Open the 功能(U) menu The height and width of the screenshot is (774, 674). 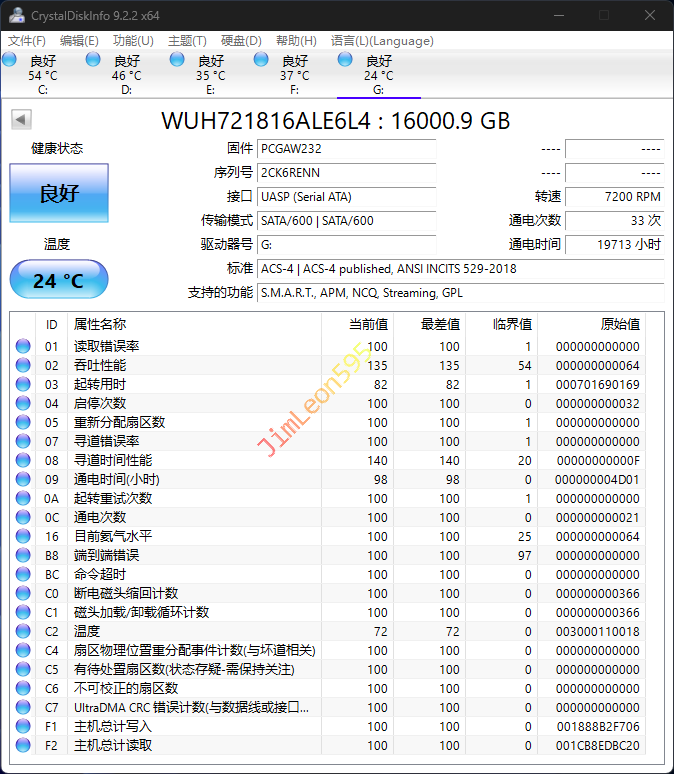(133, 41)
